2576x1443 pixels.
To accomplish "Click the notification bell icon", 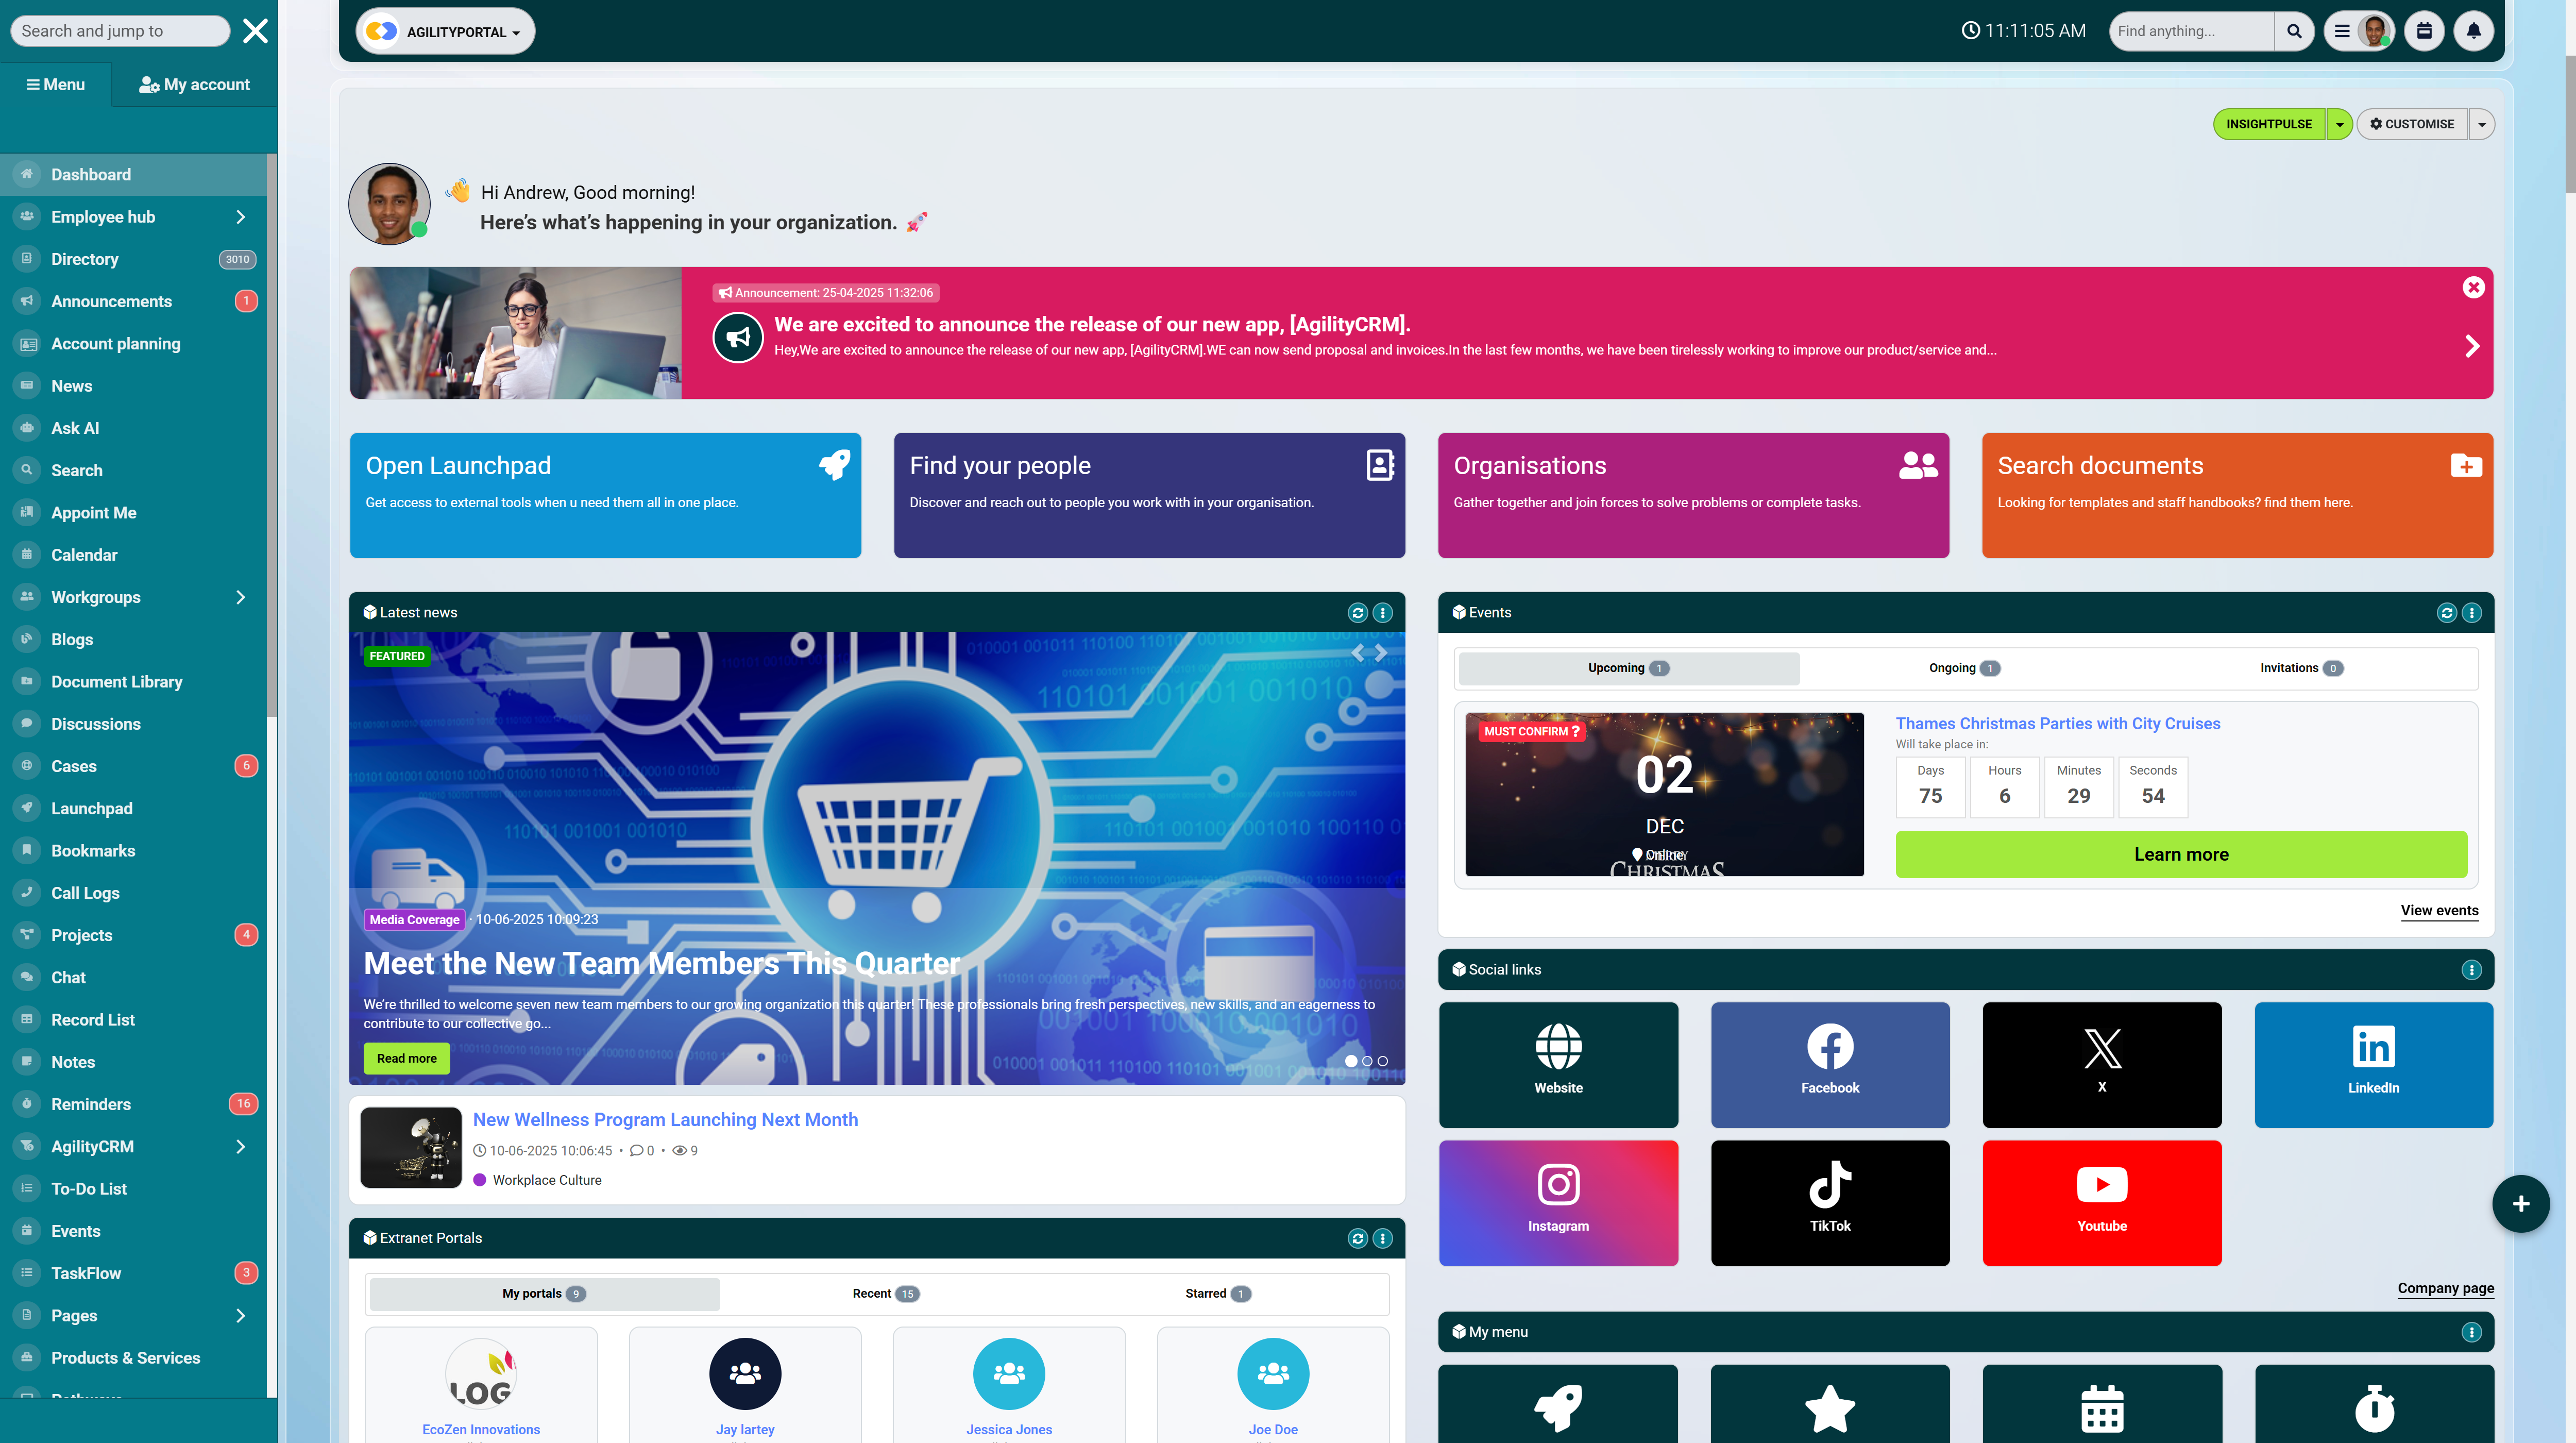I will coord(2473,31).
